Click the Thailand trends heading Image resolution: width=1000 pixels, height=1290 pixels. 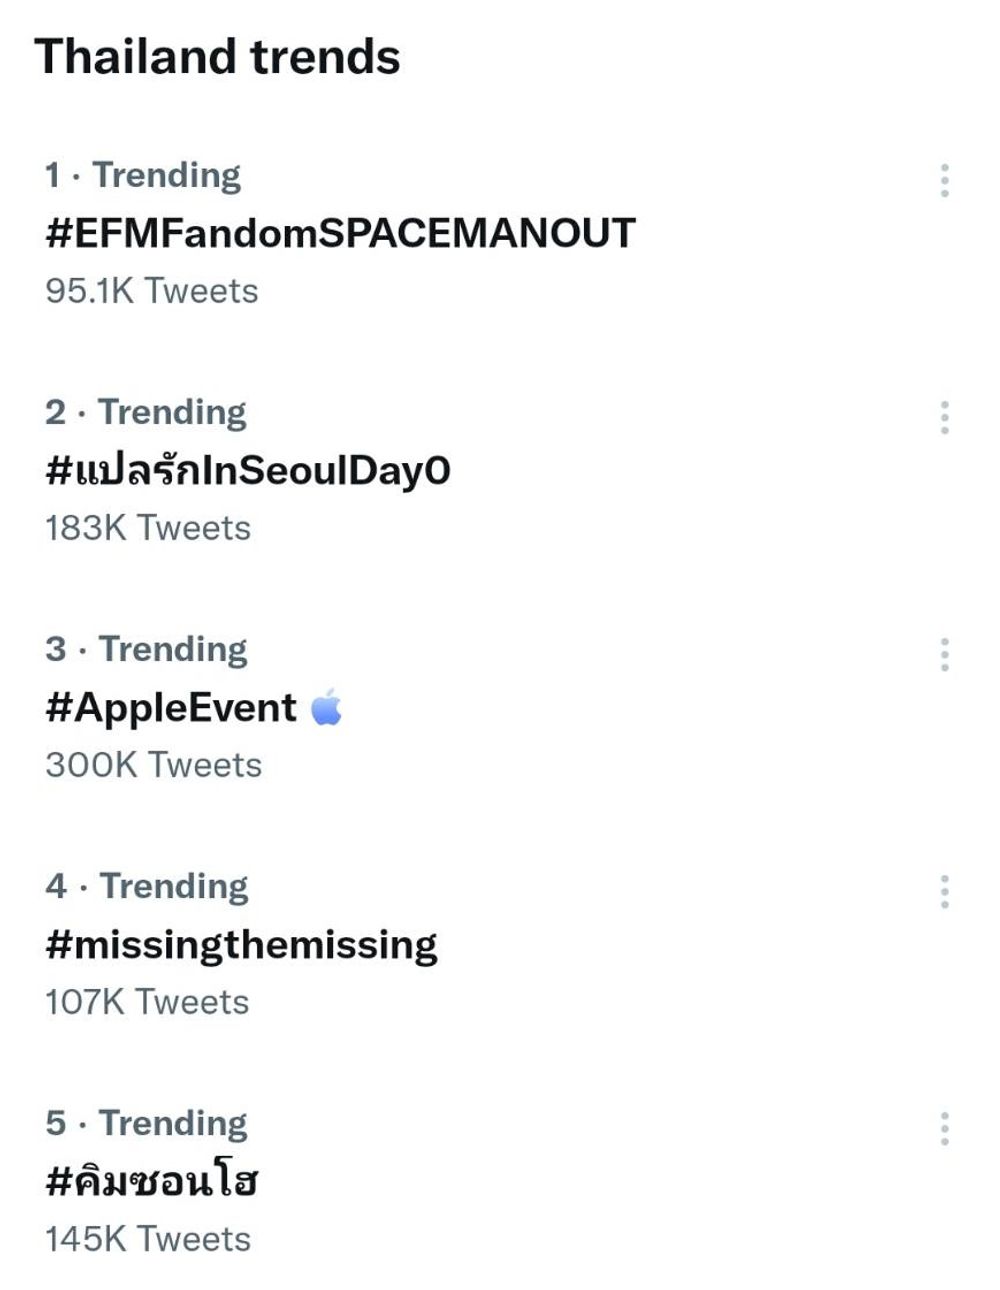click(218, 56)
